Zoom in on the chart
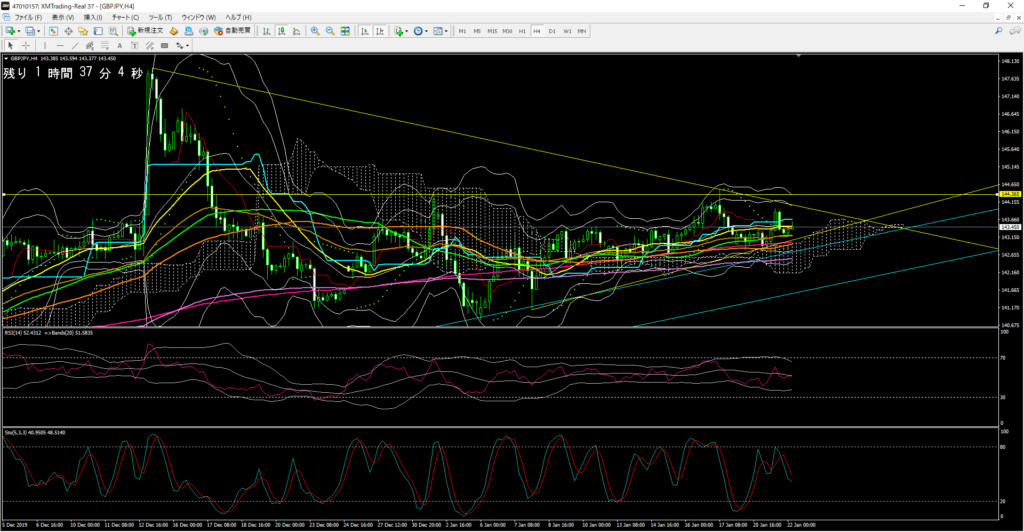 pos(315,31)
